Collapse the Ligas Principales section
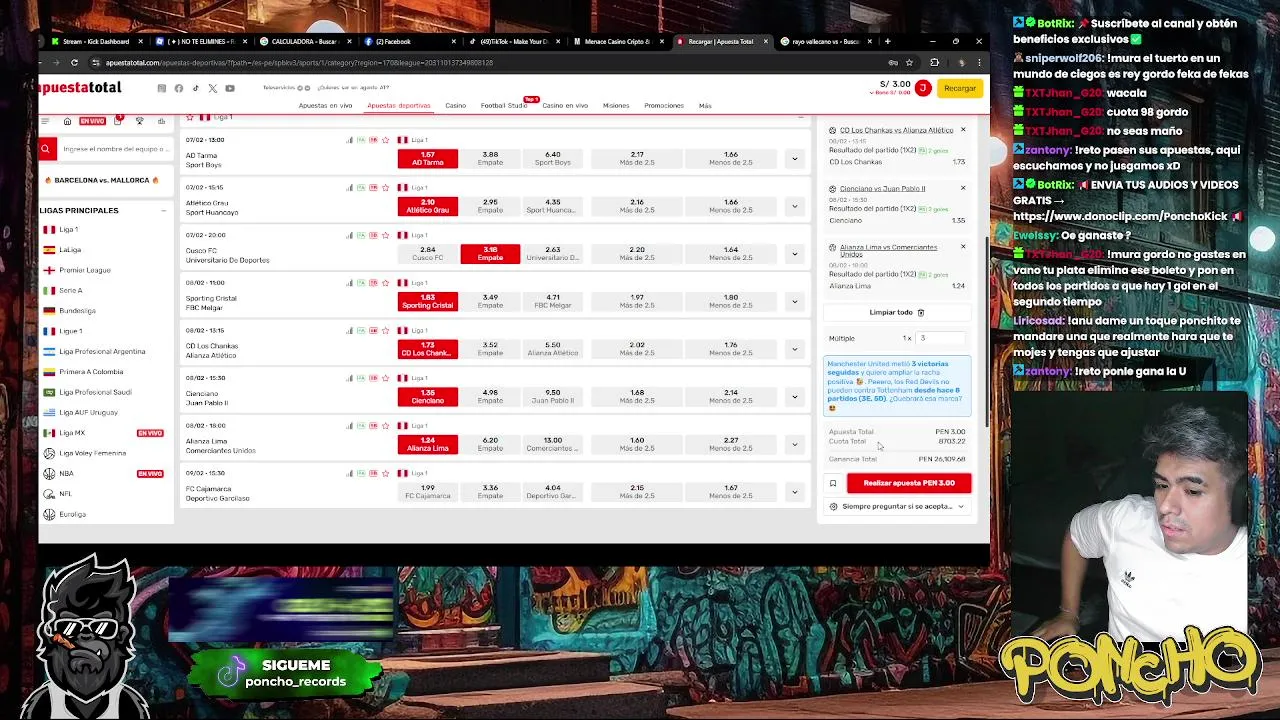The height and width of the screenshot is (720, 1280). [x=163, y=210]
